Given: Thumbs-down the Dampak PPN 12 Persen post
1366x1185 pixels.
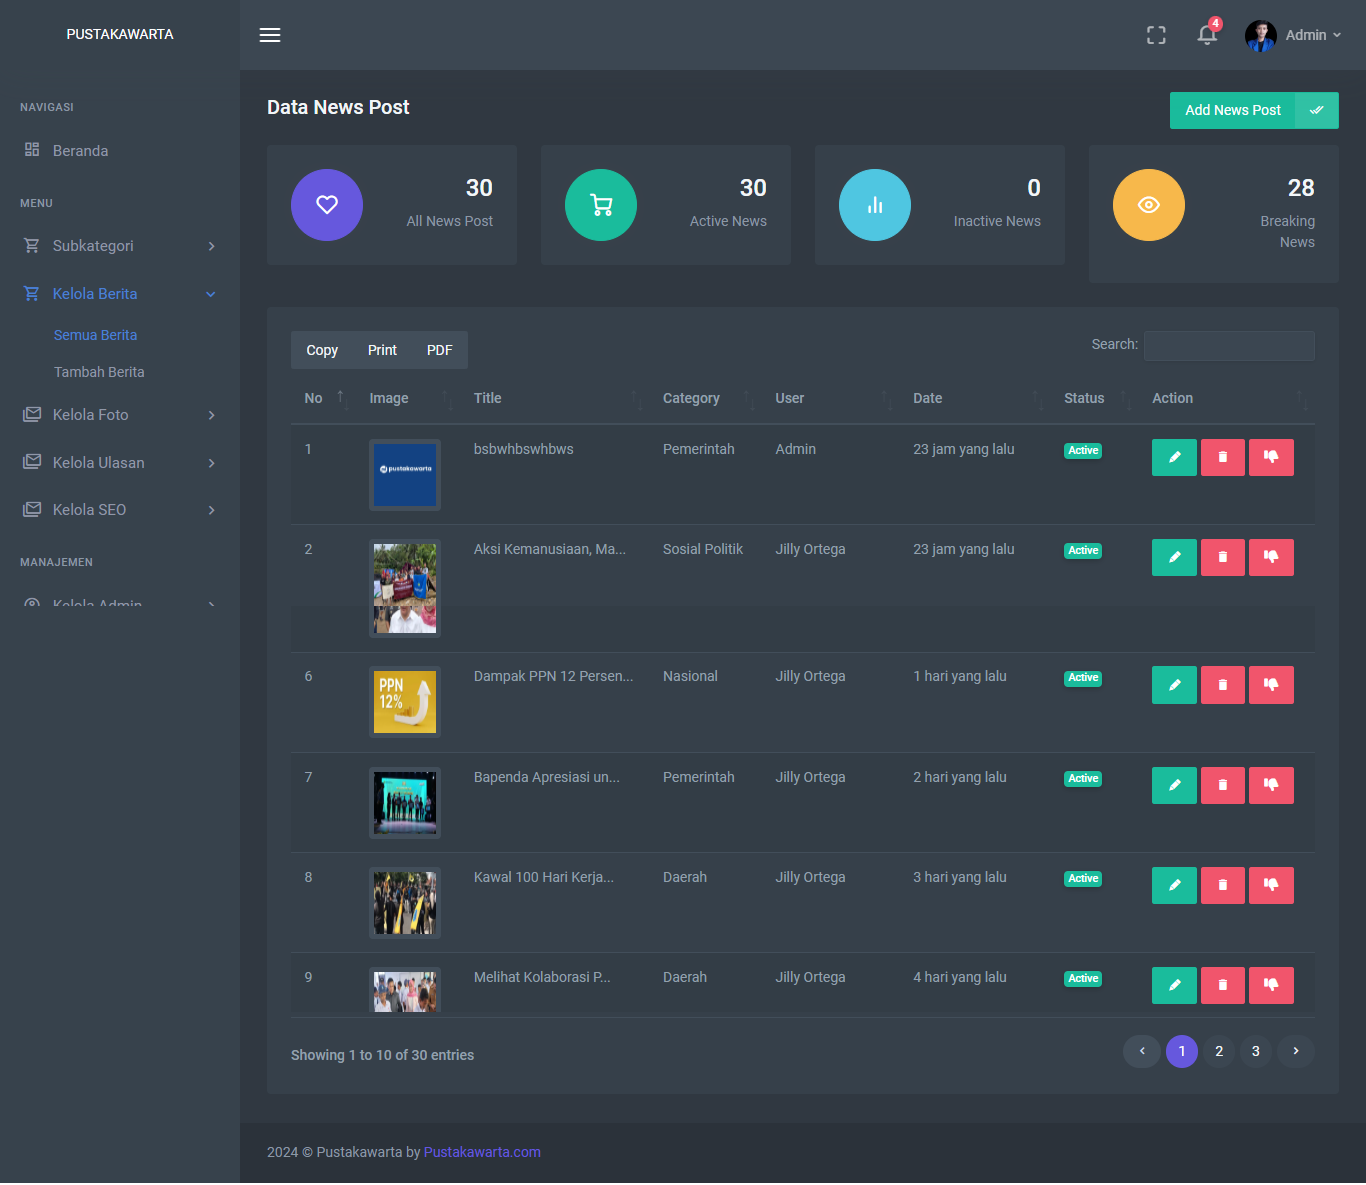Looking at the screenshot, I should (x=1271, y=685).
